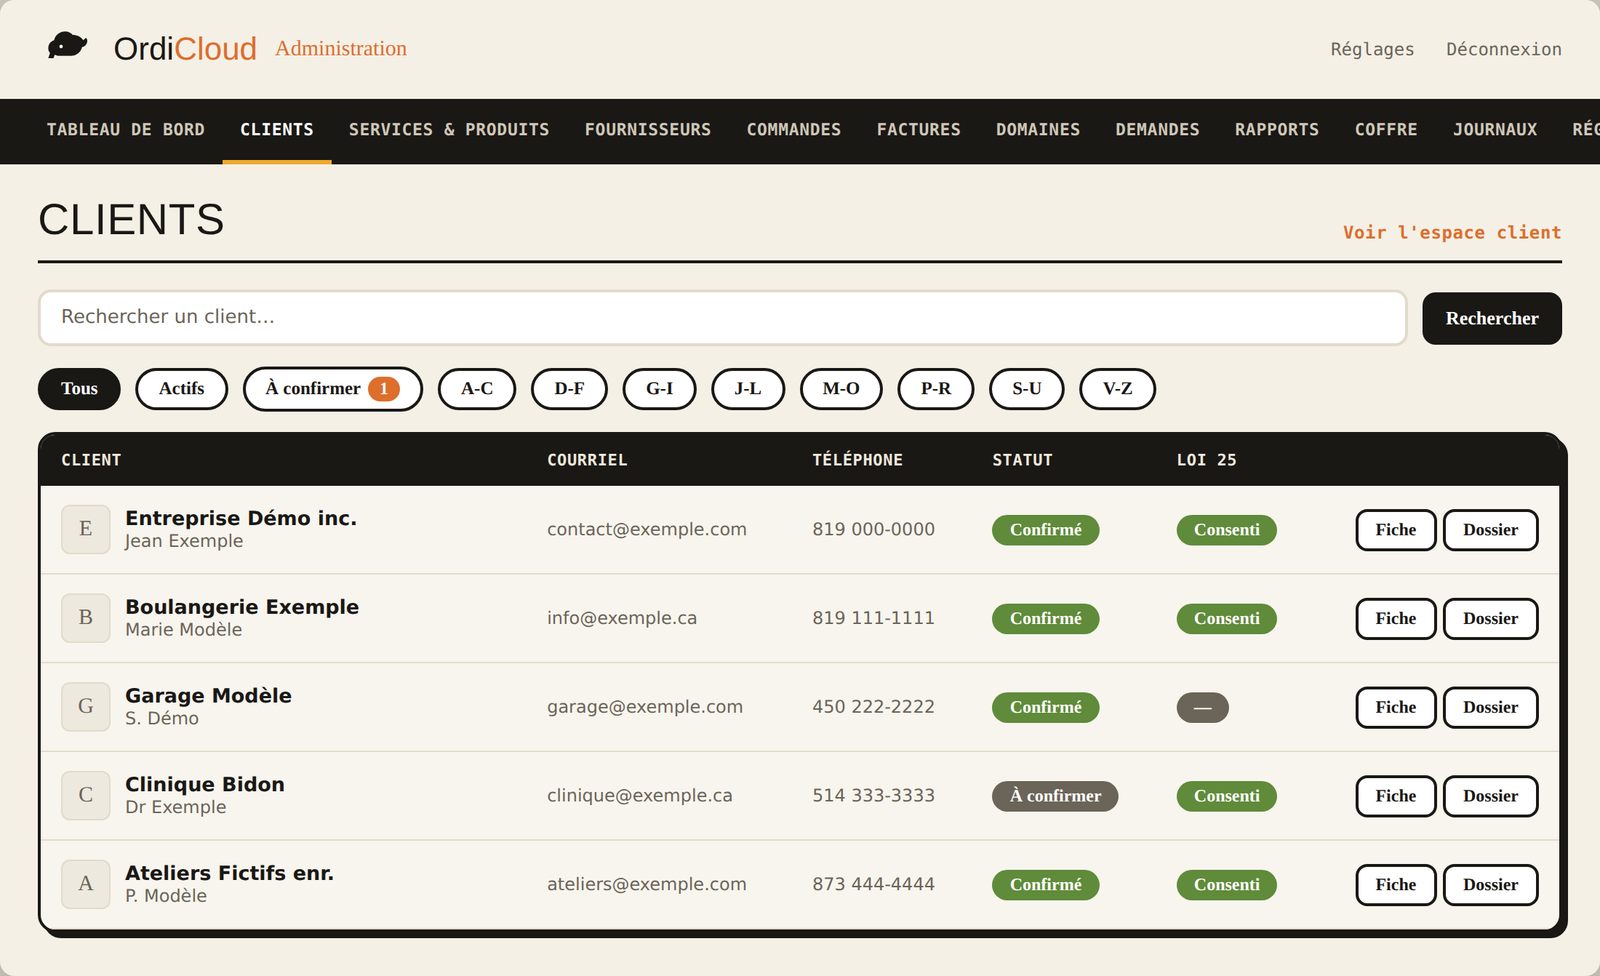The width and height of the screenshot is (1600, 976).
Task: Open Fiche for Garage Modèle
Action: pyautogui.click(x=1396, y=707)
